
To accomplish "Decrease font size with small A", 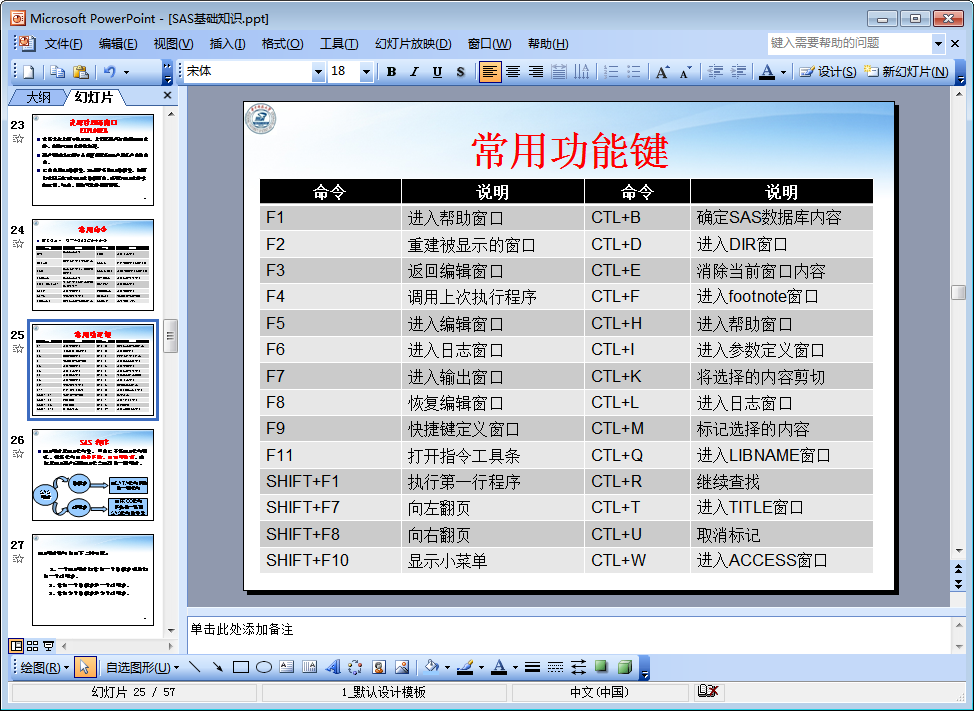I will click(x=685, y=72).
